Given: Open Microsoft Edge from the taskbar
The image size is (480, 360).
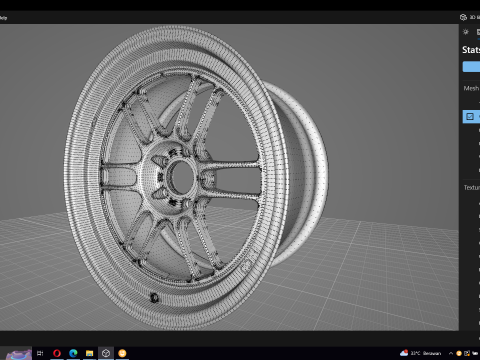Looking at the screenshot, I should [73, 353].
